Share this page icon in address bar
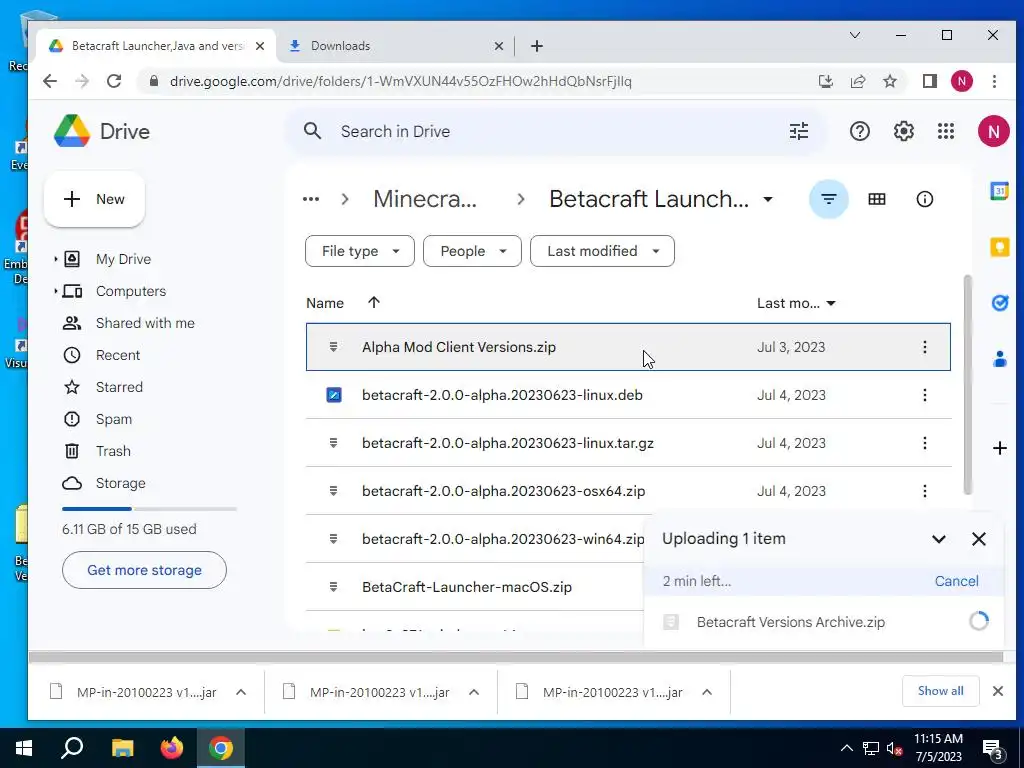The height and width of the screenshot is (768, 1024). pos(857,81)
